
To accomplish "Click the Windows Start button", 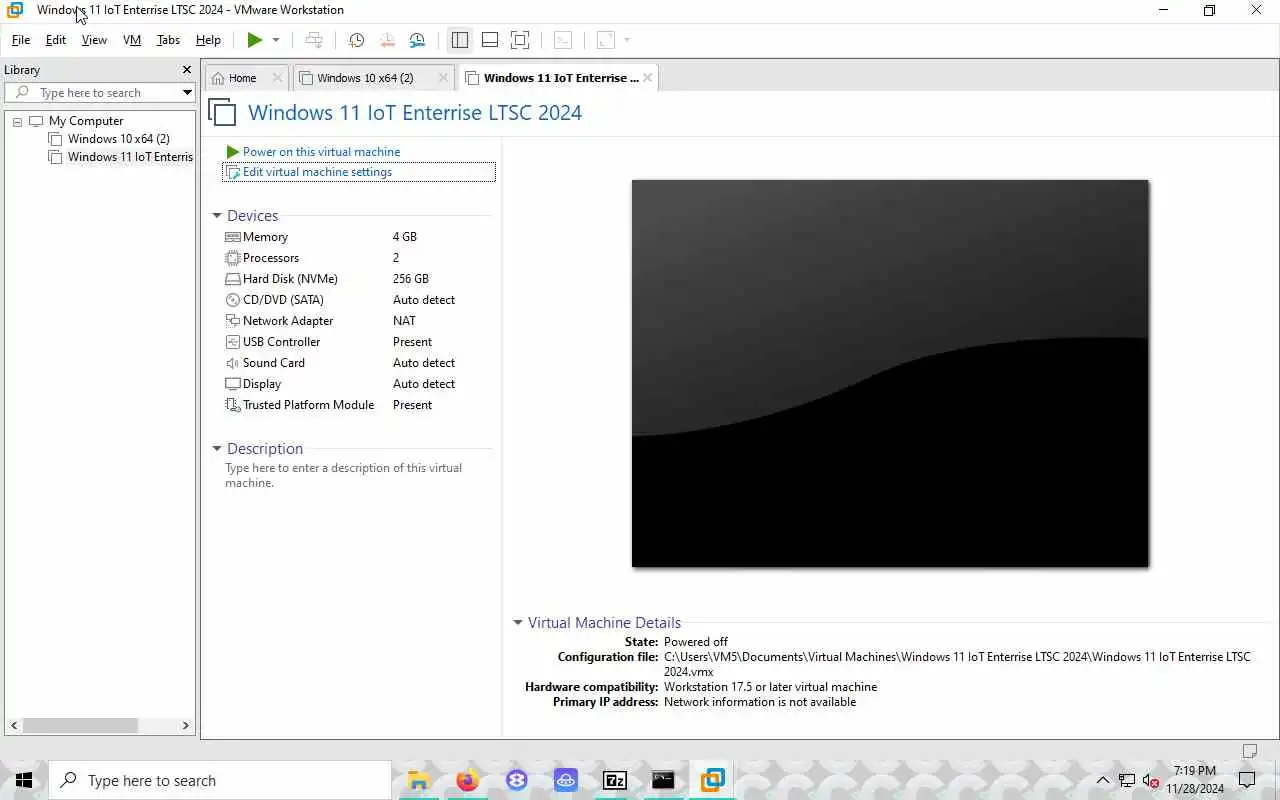I will (x=24, y=781).
